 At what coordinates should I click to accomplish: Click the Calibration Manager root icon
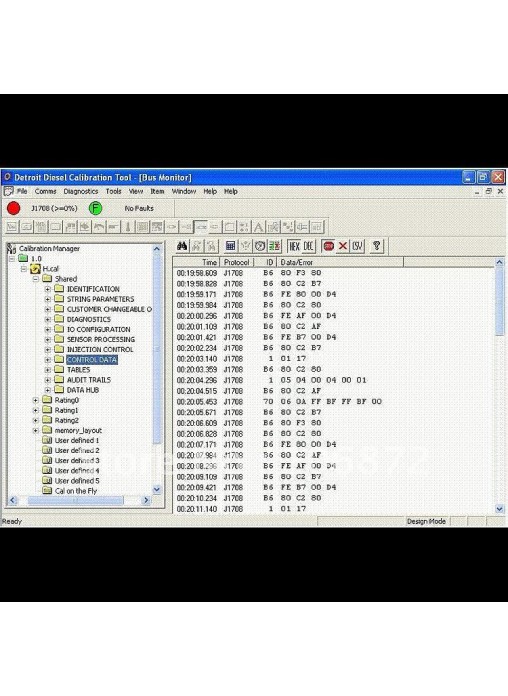click(11, 248)
